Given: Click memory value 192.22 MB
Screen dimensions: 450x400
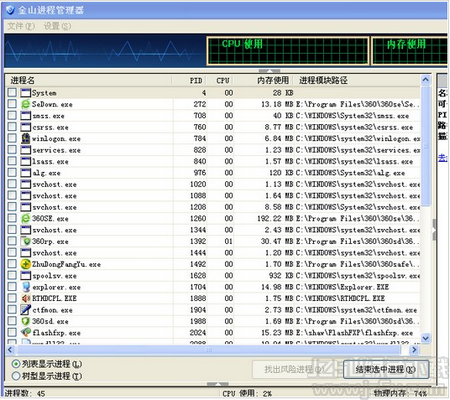Looking at the screenshot, I should coord(275,219).
